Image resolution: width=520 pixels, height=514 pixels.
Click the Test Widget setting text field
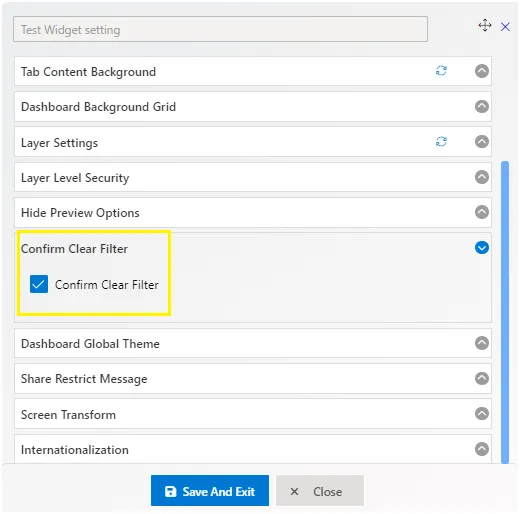point(220,29)
